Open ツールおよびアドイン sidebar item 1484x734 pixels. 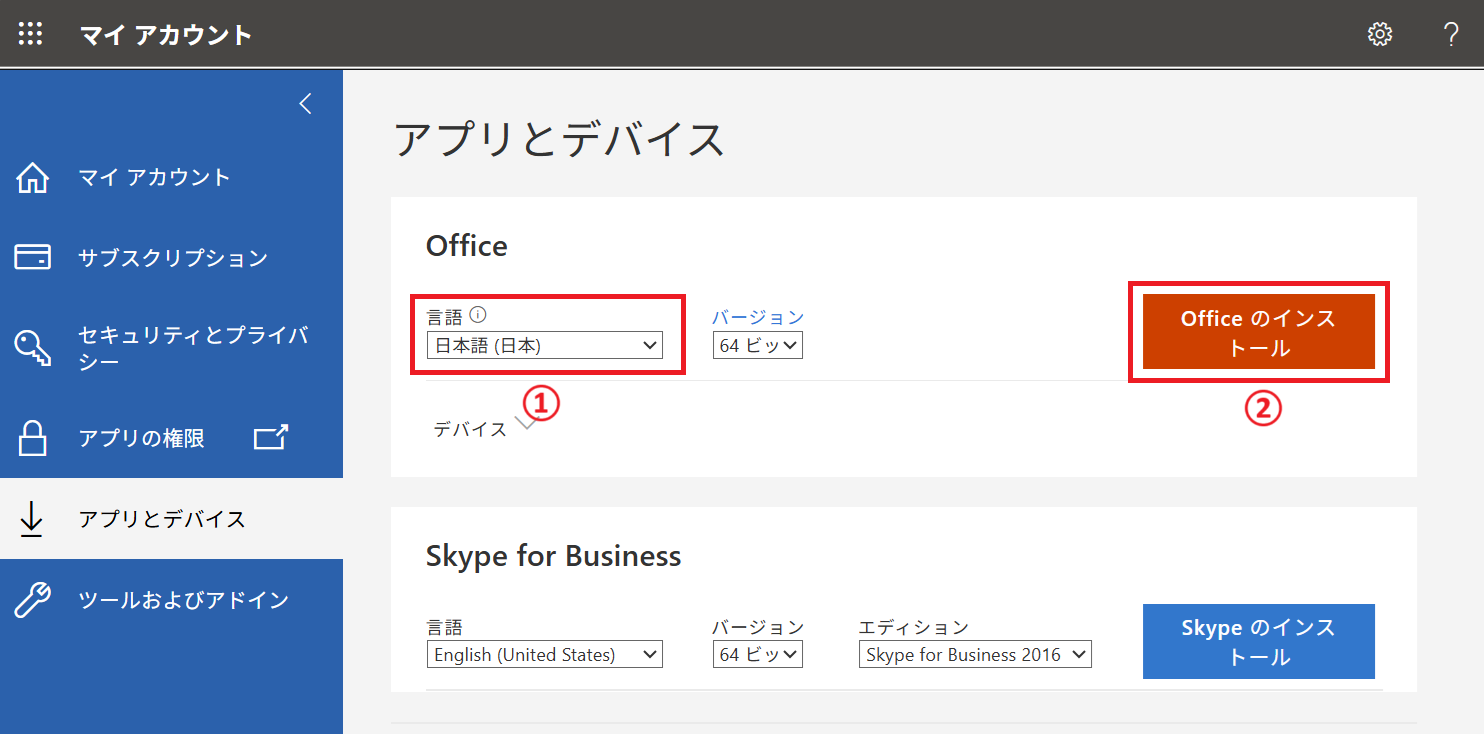171,600
